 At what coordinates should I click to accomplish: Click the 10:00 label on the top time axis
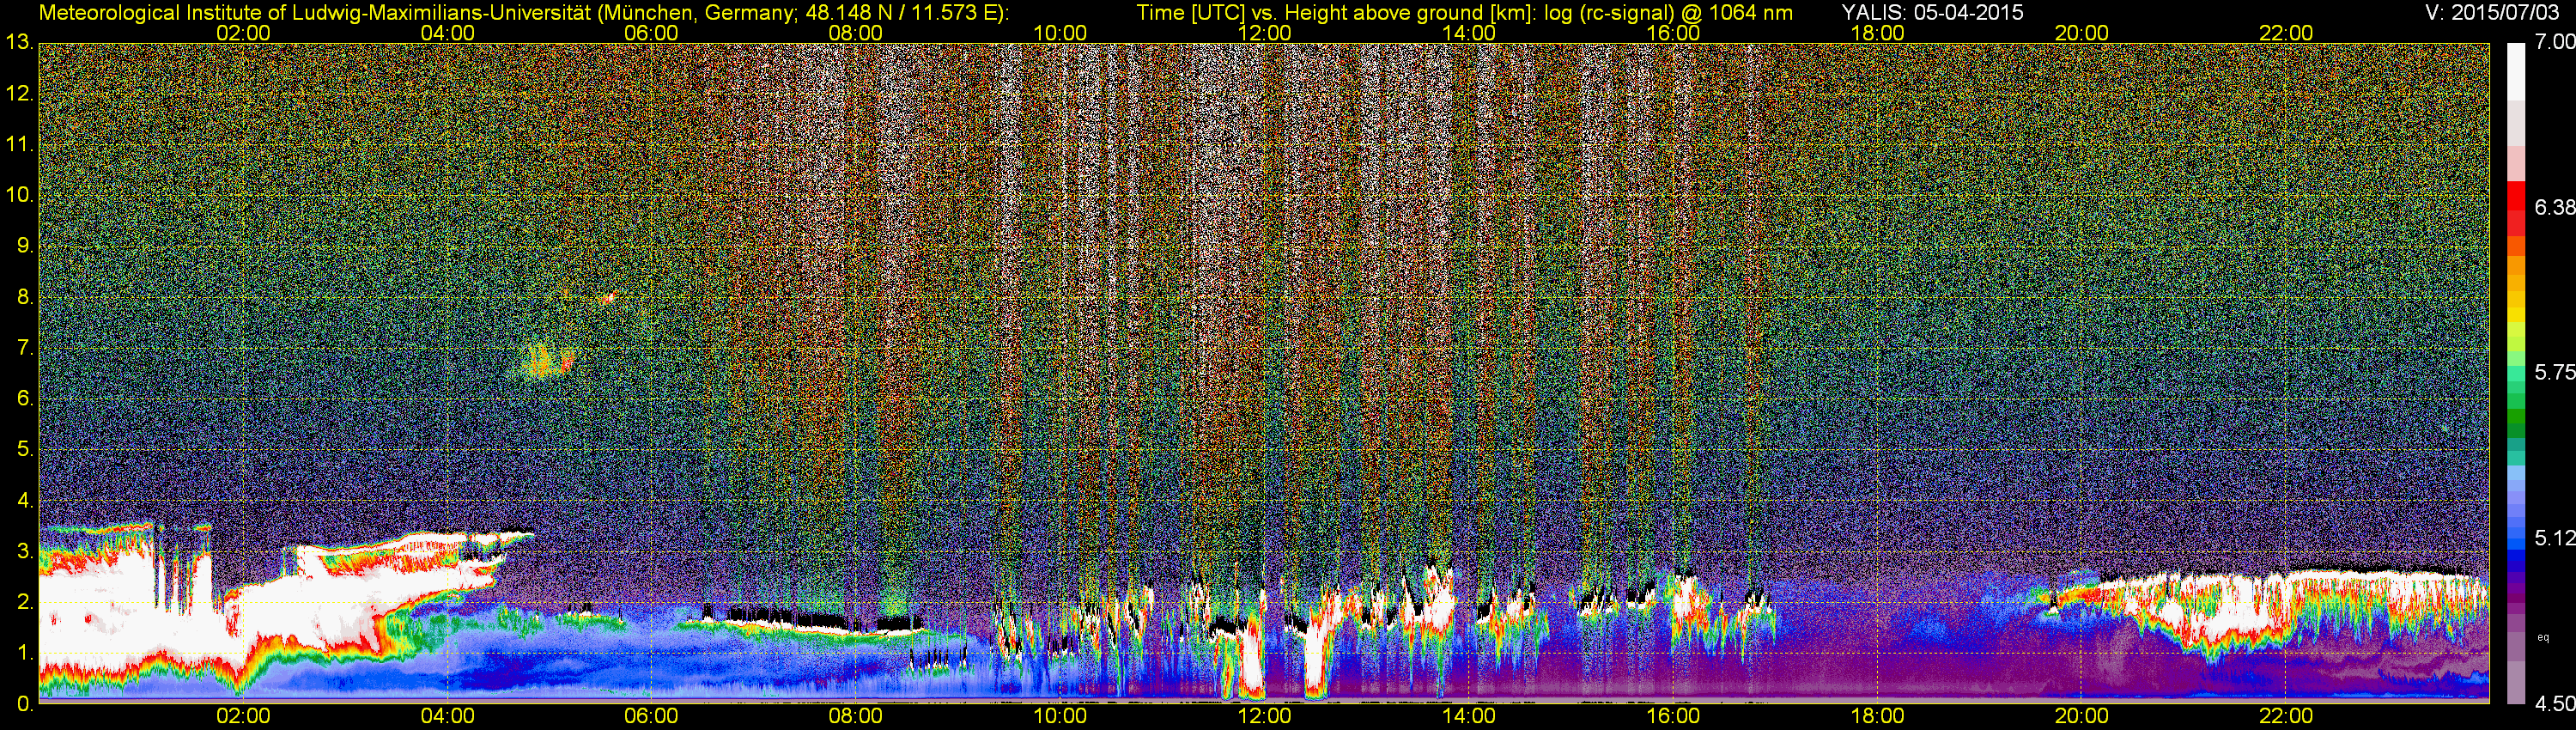1060,33
